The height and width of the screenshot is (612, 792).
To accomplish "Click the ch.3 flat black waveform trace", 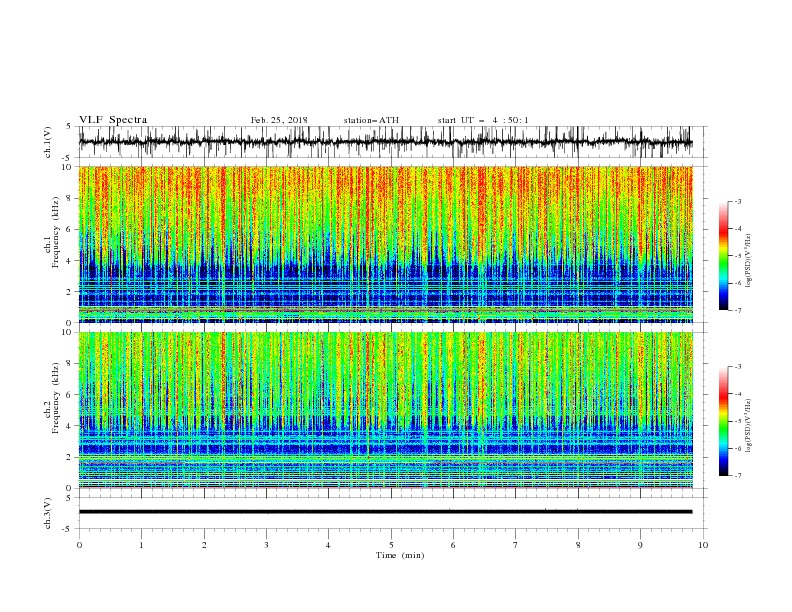I will (x=385, y=512).
